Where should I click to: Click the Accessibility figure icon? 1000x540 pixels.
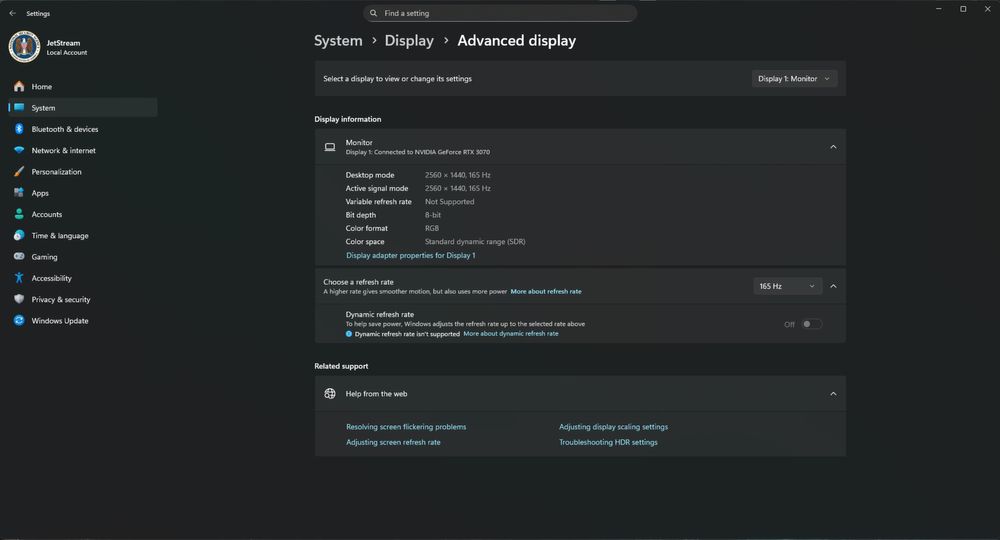click(19, 278)
